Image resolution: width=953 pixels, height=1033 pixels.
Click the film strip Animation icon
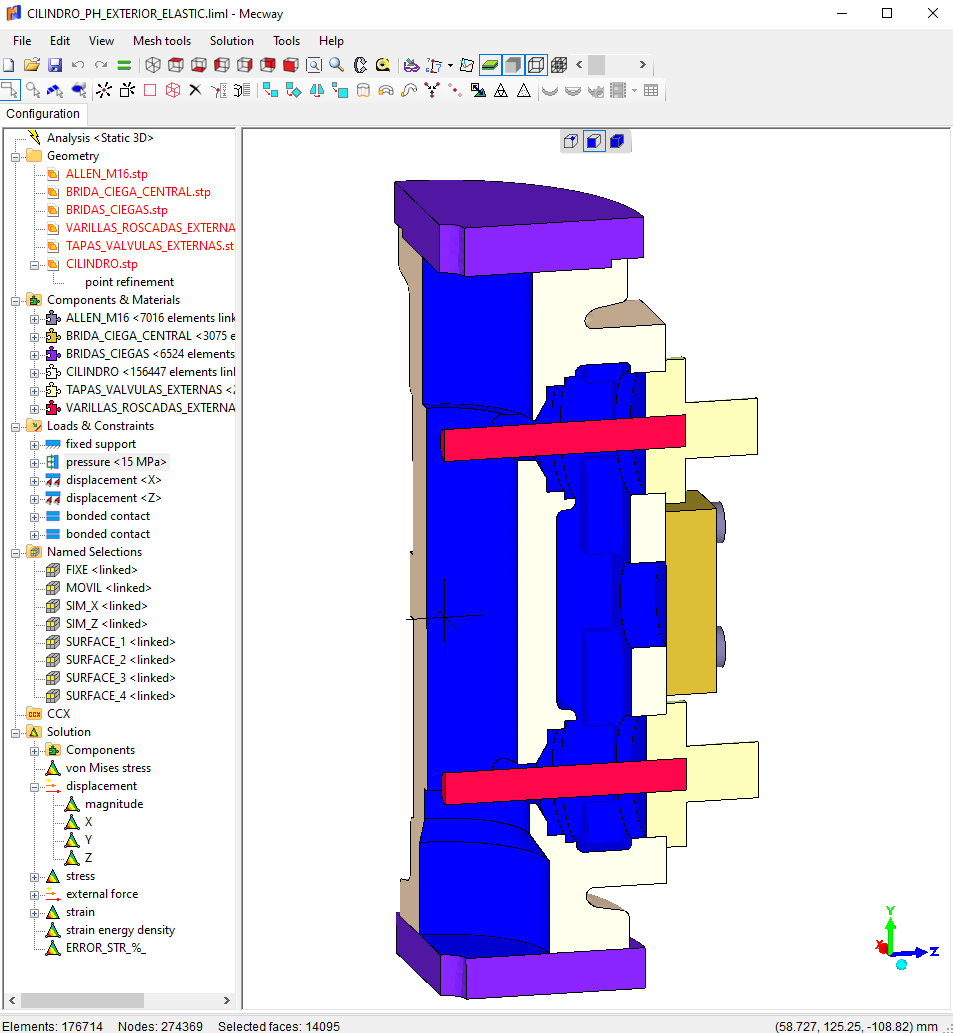coord(618,90)
